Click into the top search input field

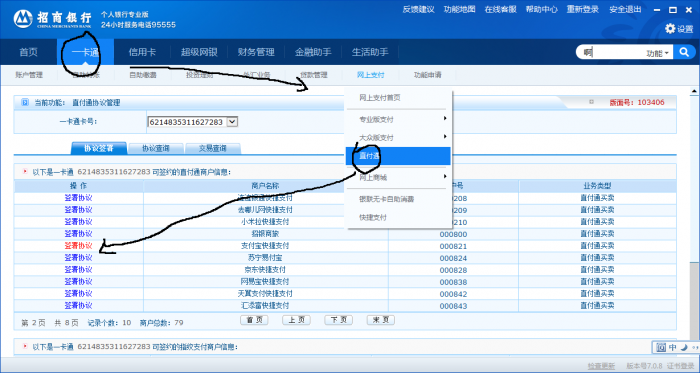click(612, 53)
